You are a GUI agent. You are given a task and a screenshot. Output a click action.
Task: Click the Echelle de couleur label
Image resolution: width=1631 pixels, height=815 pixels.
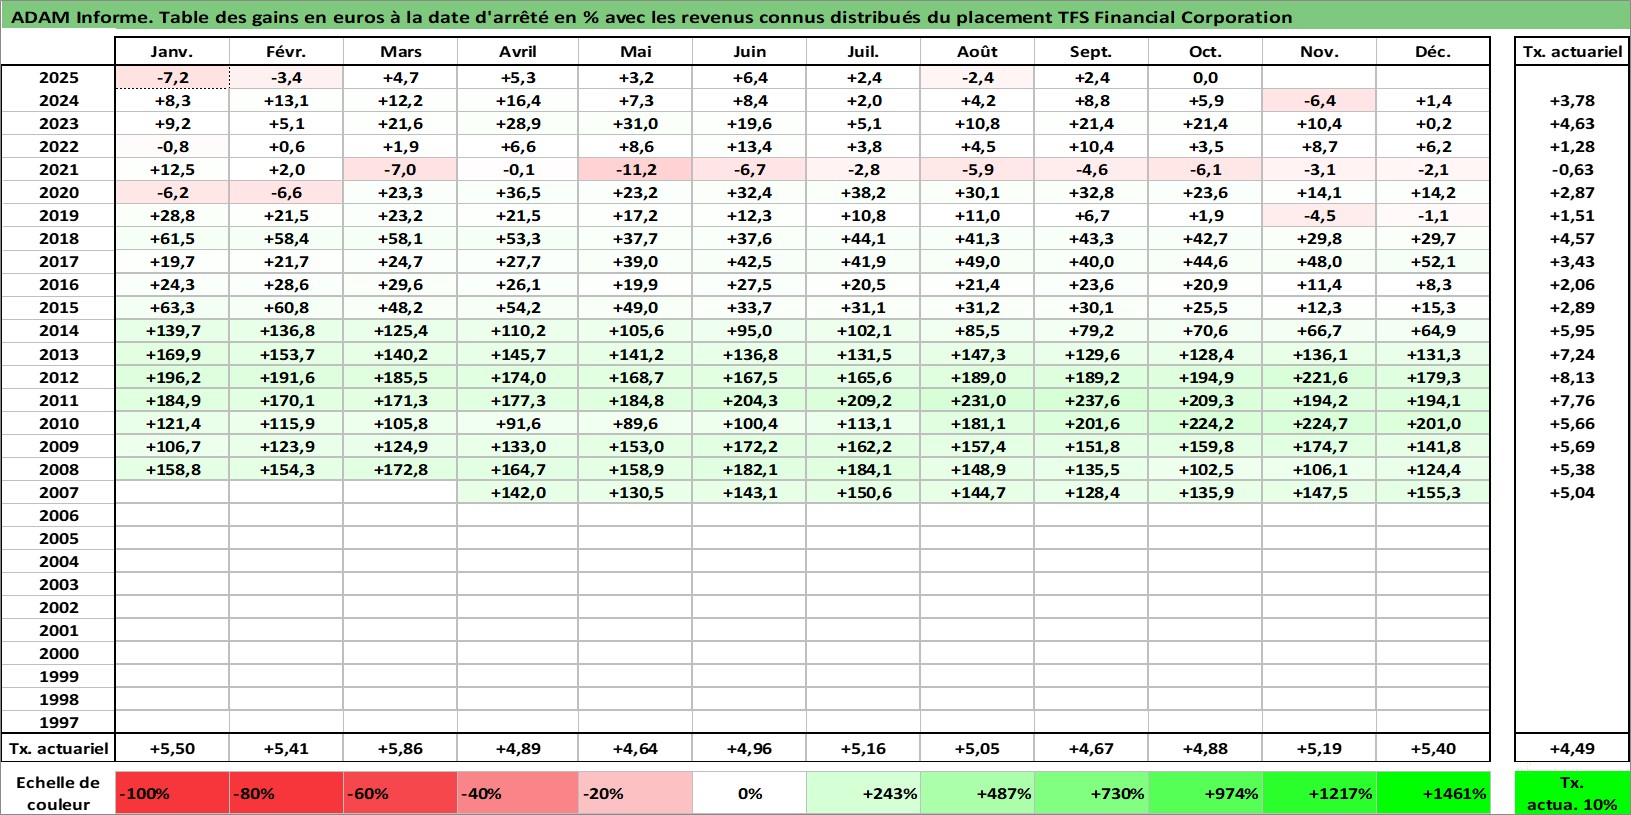tap(58, 793)
